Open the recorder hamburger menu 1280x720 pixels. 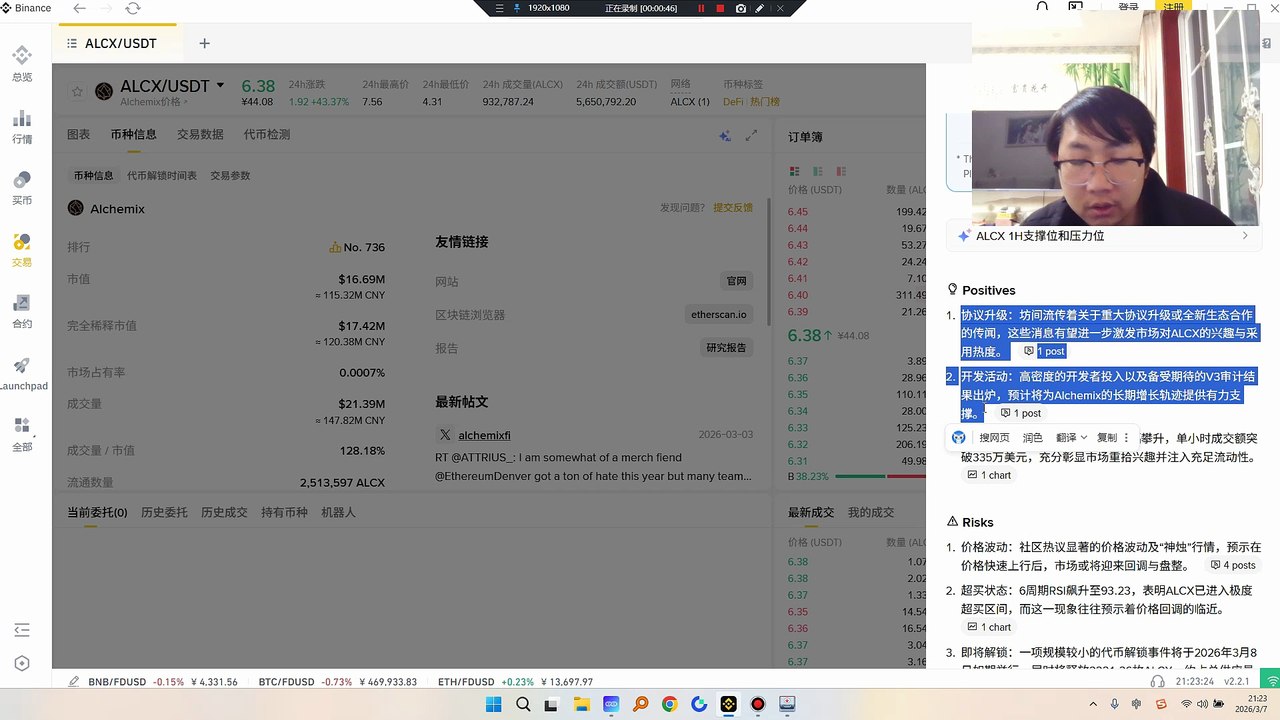coord(500,8)
